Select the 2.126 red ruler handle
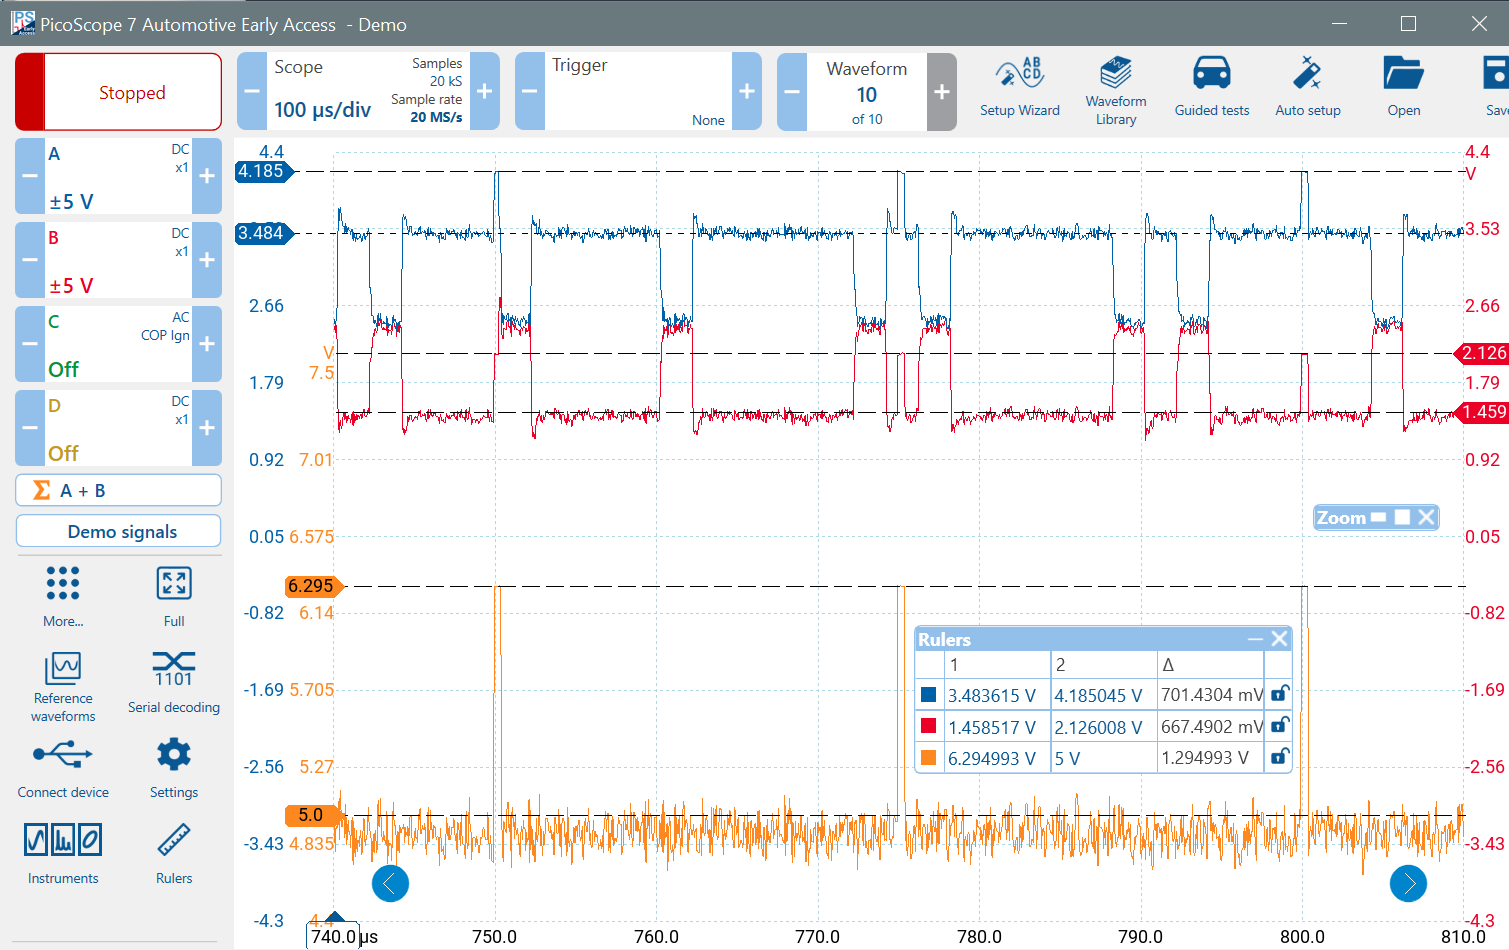 1481,353
